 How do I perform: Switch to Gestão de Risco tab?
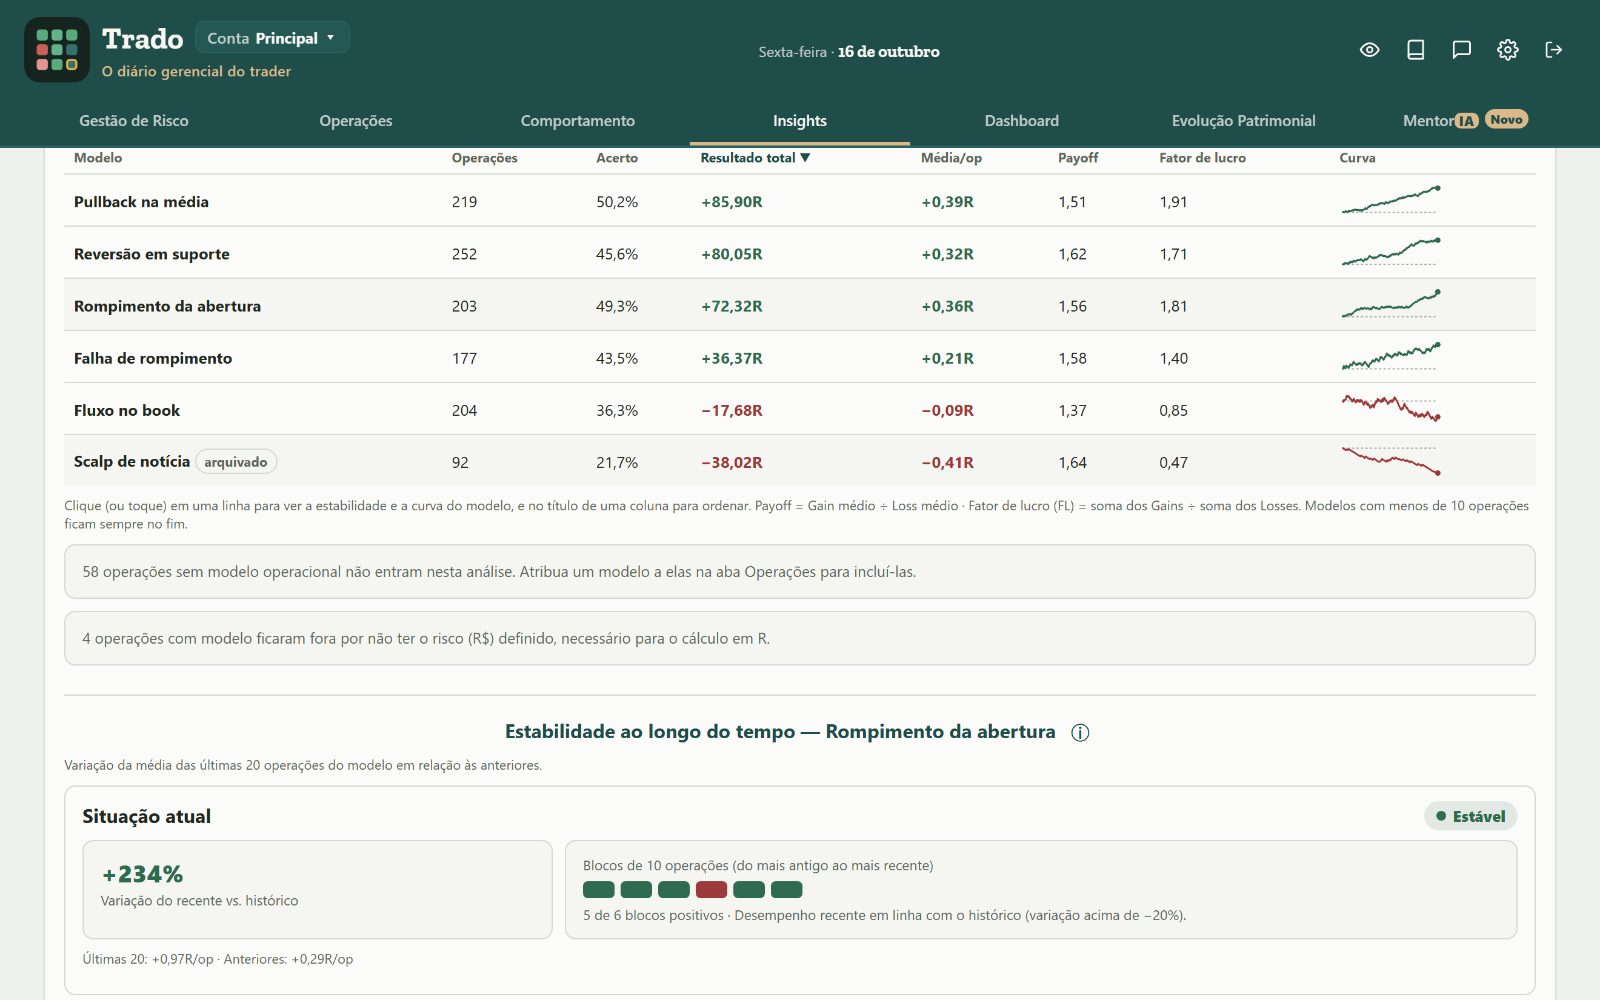tap(134, 121)
